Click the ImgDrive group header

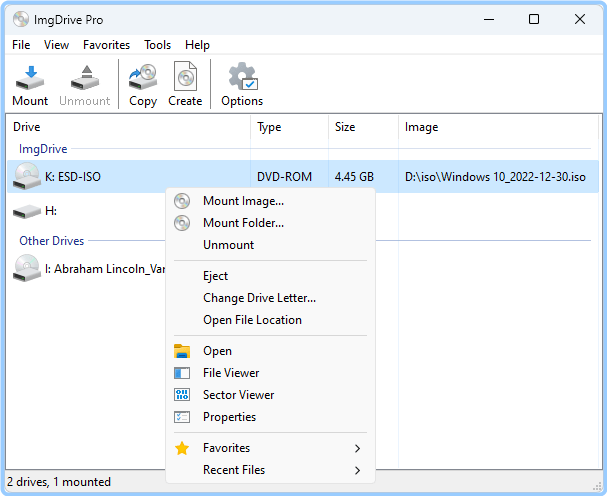coord(43,149)
